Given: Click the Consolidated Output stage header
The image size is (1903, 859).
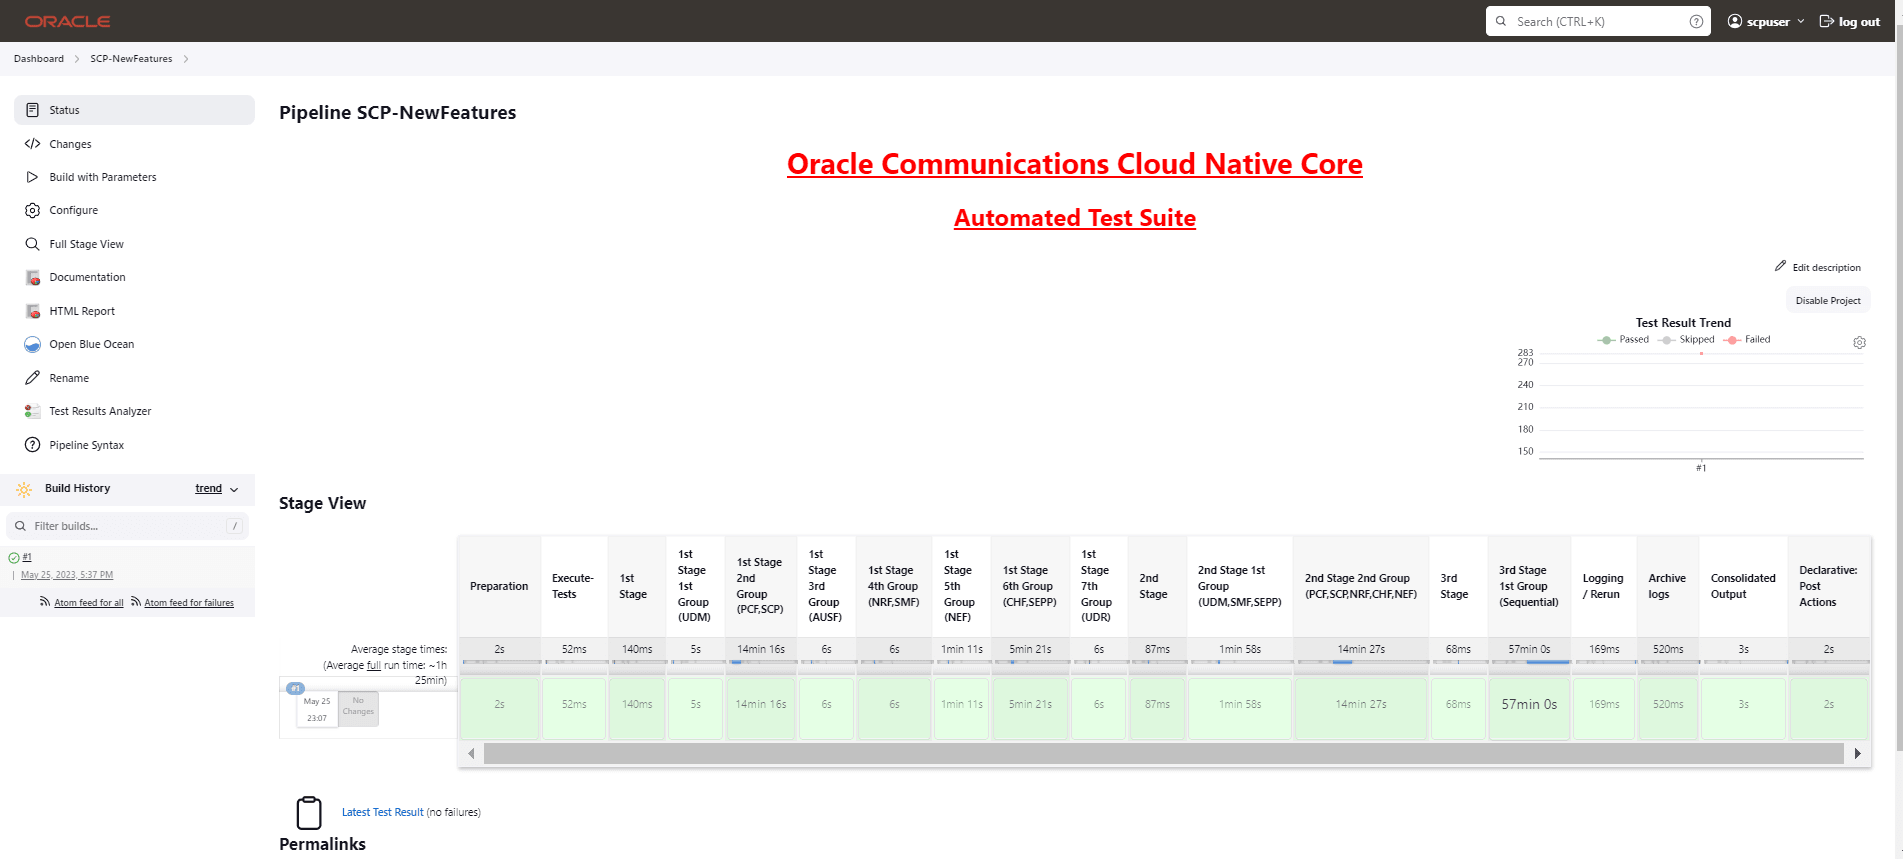Looking at the screenshot, I should [x=1743, y=586].
